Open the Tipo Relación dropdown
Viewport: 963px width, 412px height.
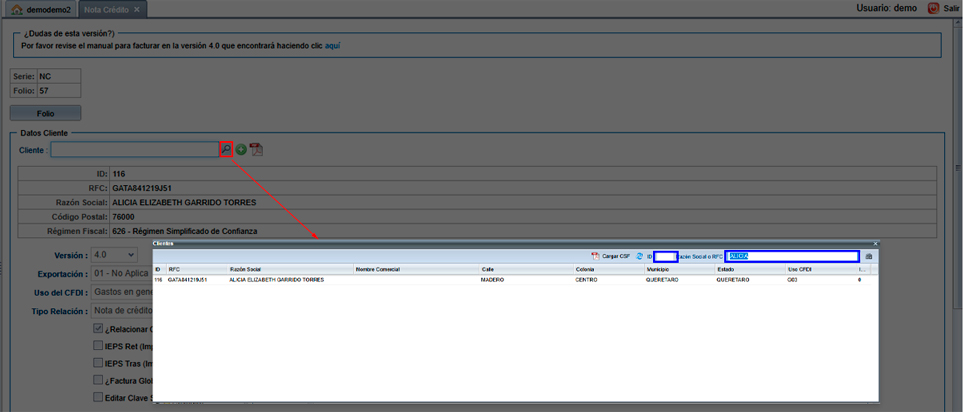pos(120,311)
